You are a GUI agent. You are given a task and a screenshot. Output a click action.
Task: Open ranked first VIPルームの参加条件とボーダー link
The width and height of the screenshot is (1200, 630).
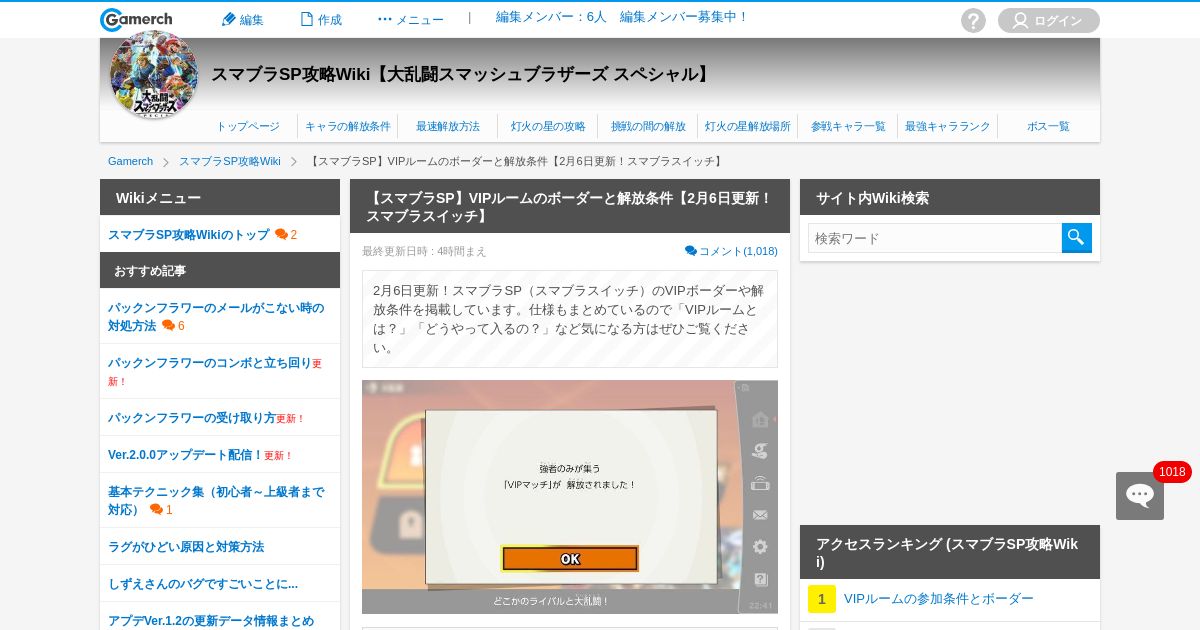coord(939,599)
